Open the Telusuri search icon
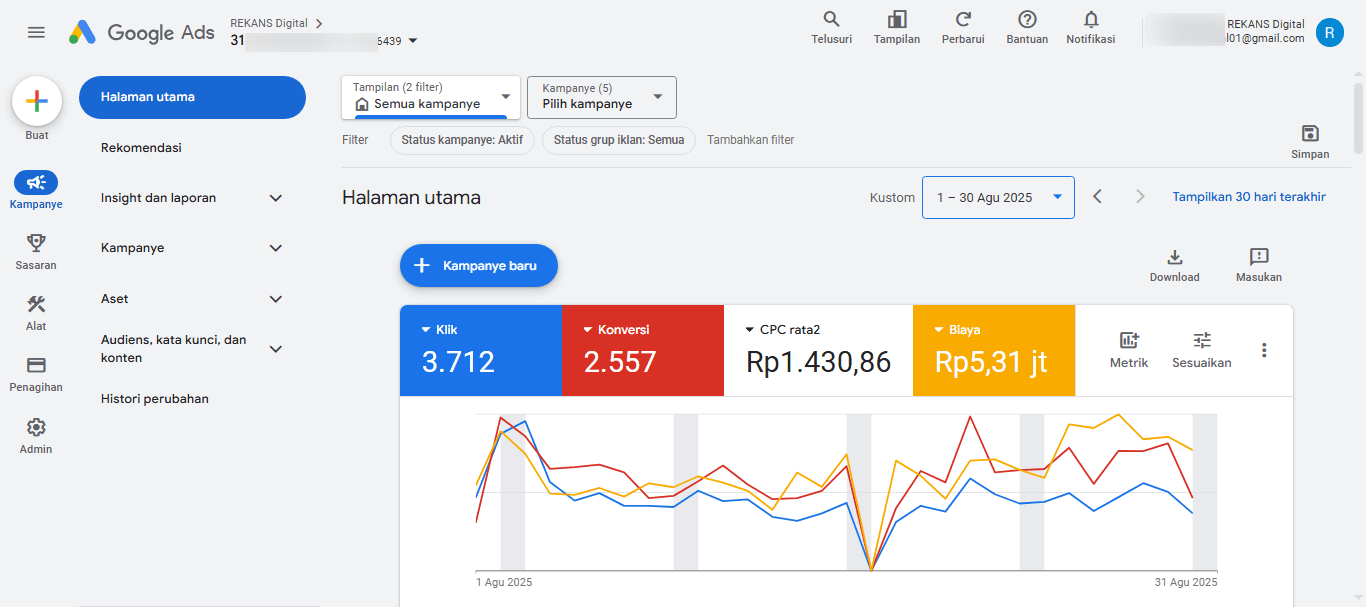1366x607 pixels. [831, 20]
